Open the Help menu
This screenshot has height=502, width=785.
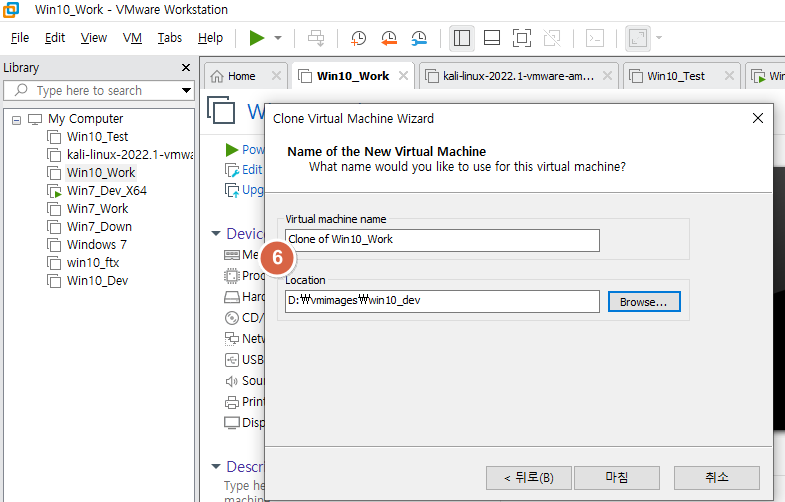pyautogui.click(x=210, y=38)
